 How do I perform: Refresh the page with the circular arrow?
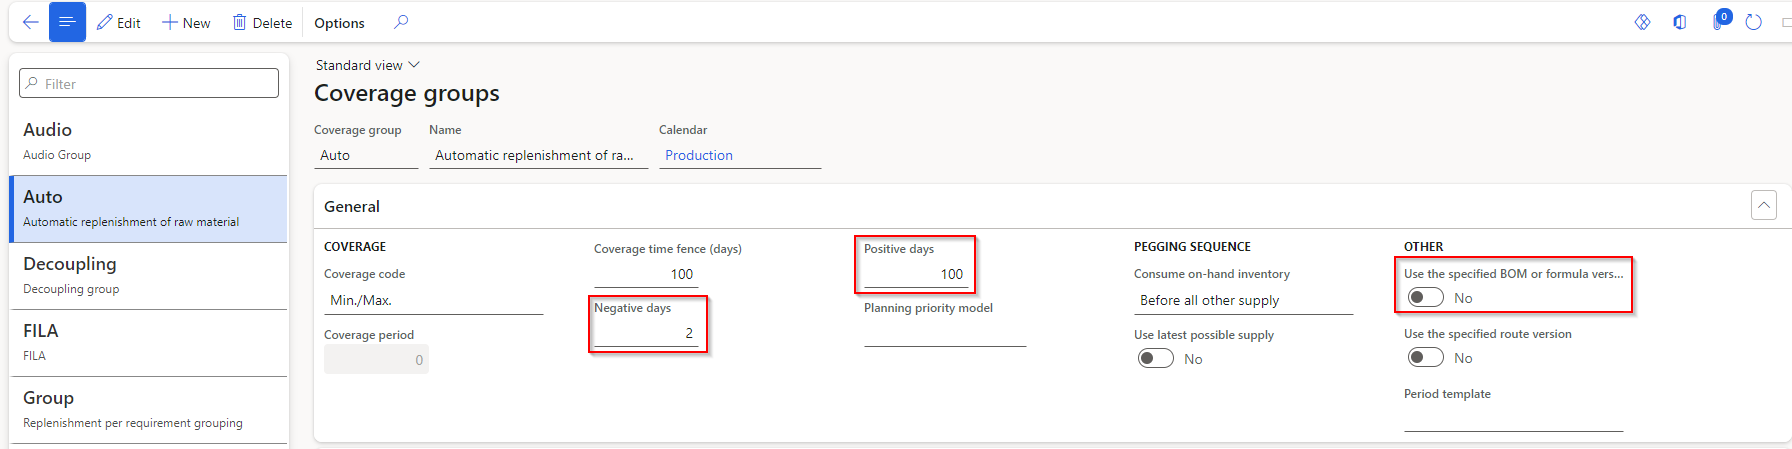pyautogui.click(x=1753, y=22)
